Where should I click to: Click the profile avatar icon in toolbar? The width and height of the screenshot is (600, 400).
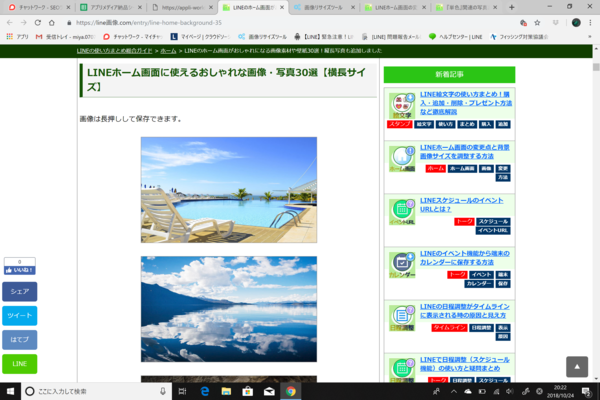pos(576,23)
